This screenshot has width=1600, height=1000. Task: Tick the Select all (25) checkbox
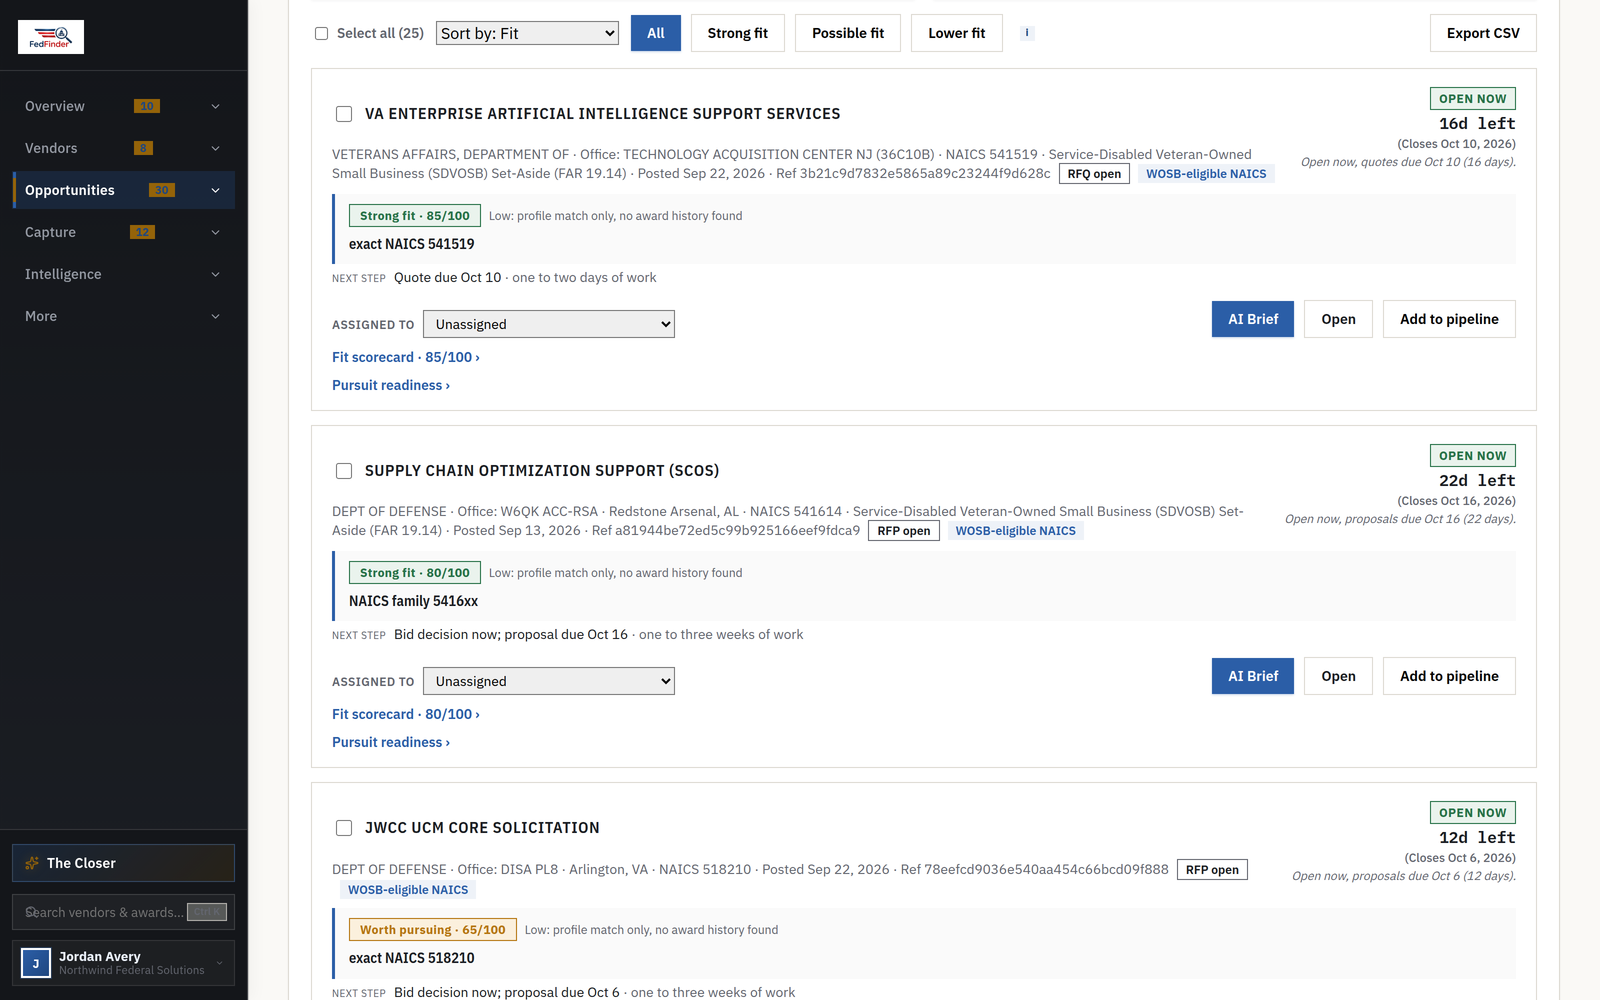(322, 33)
